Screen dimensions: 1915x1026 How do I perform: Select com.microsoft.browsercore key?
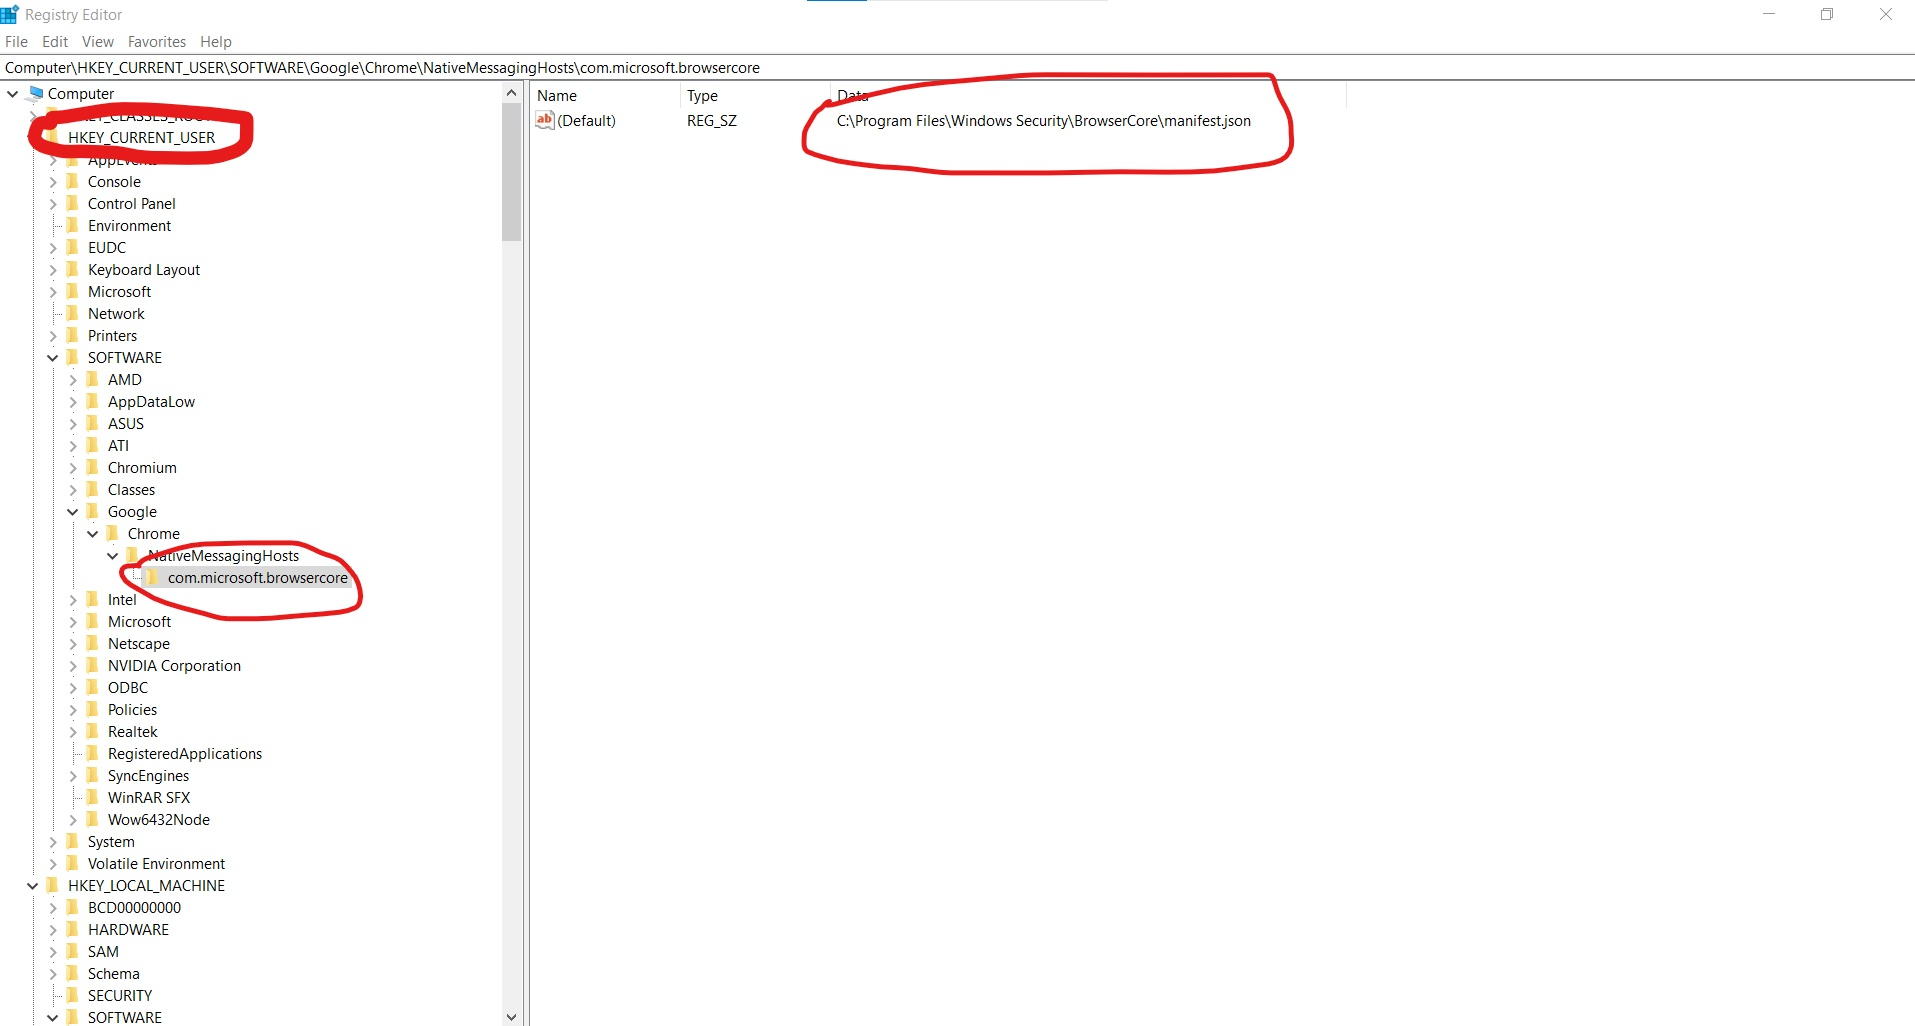click(x=258, y=578)
